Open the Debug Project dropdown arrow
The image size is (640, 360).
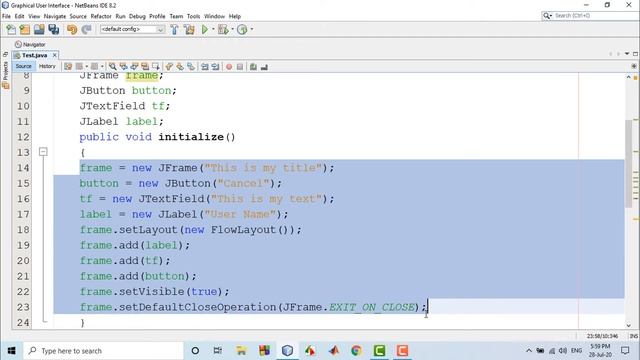coord(232,29)
